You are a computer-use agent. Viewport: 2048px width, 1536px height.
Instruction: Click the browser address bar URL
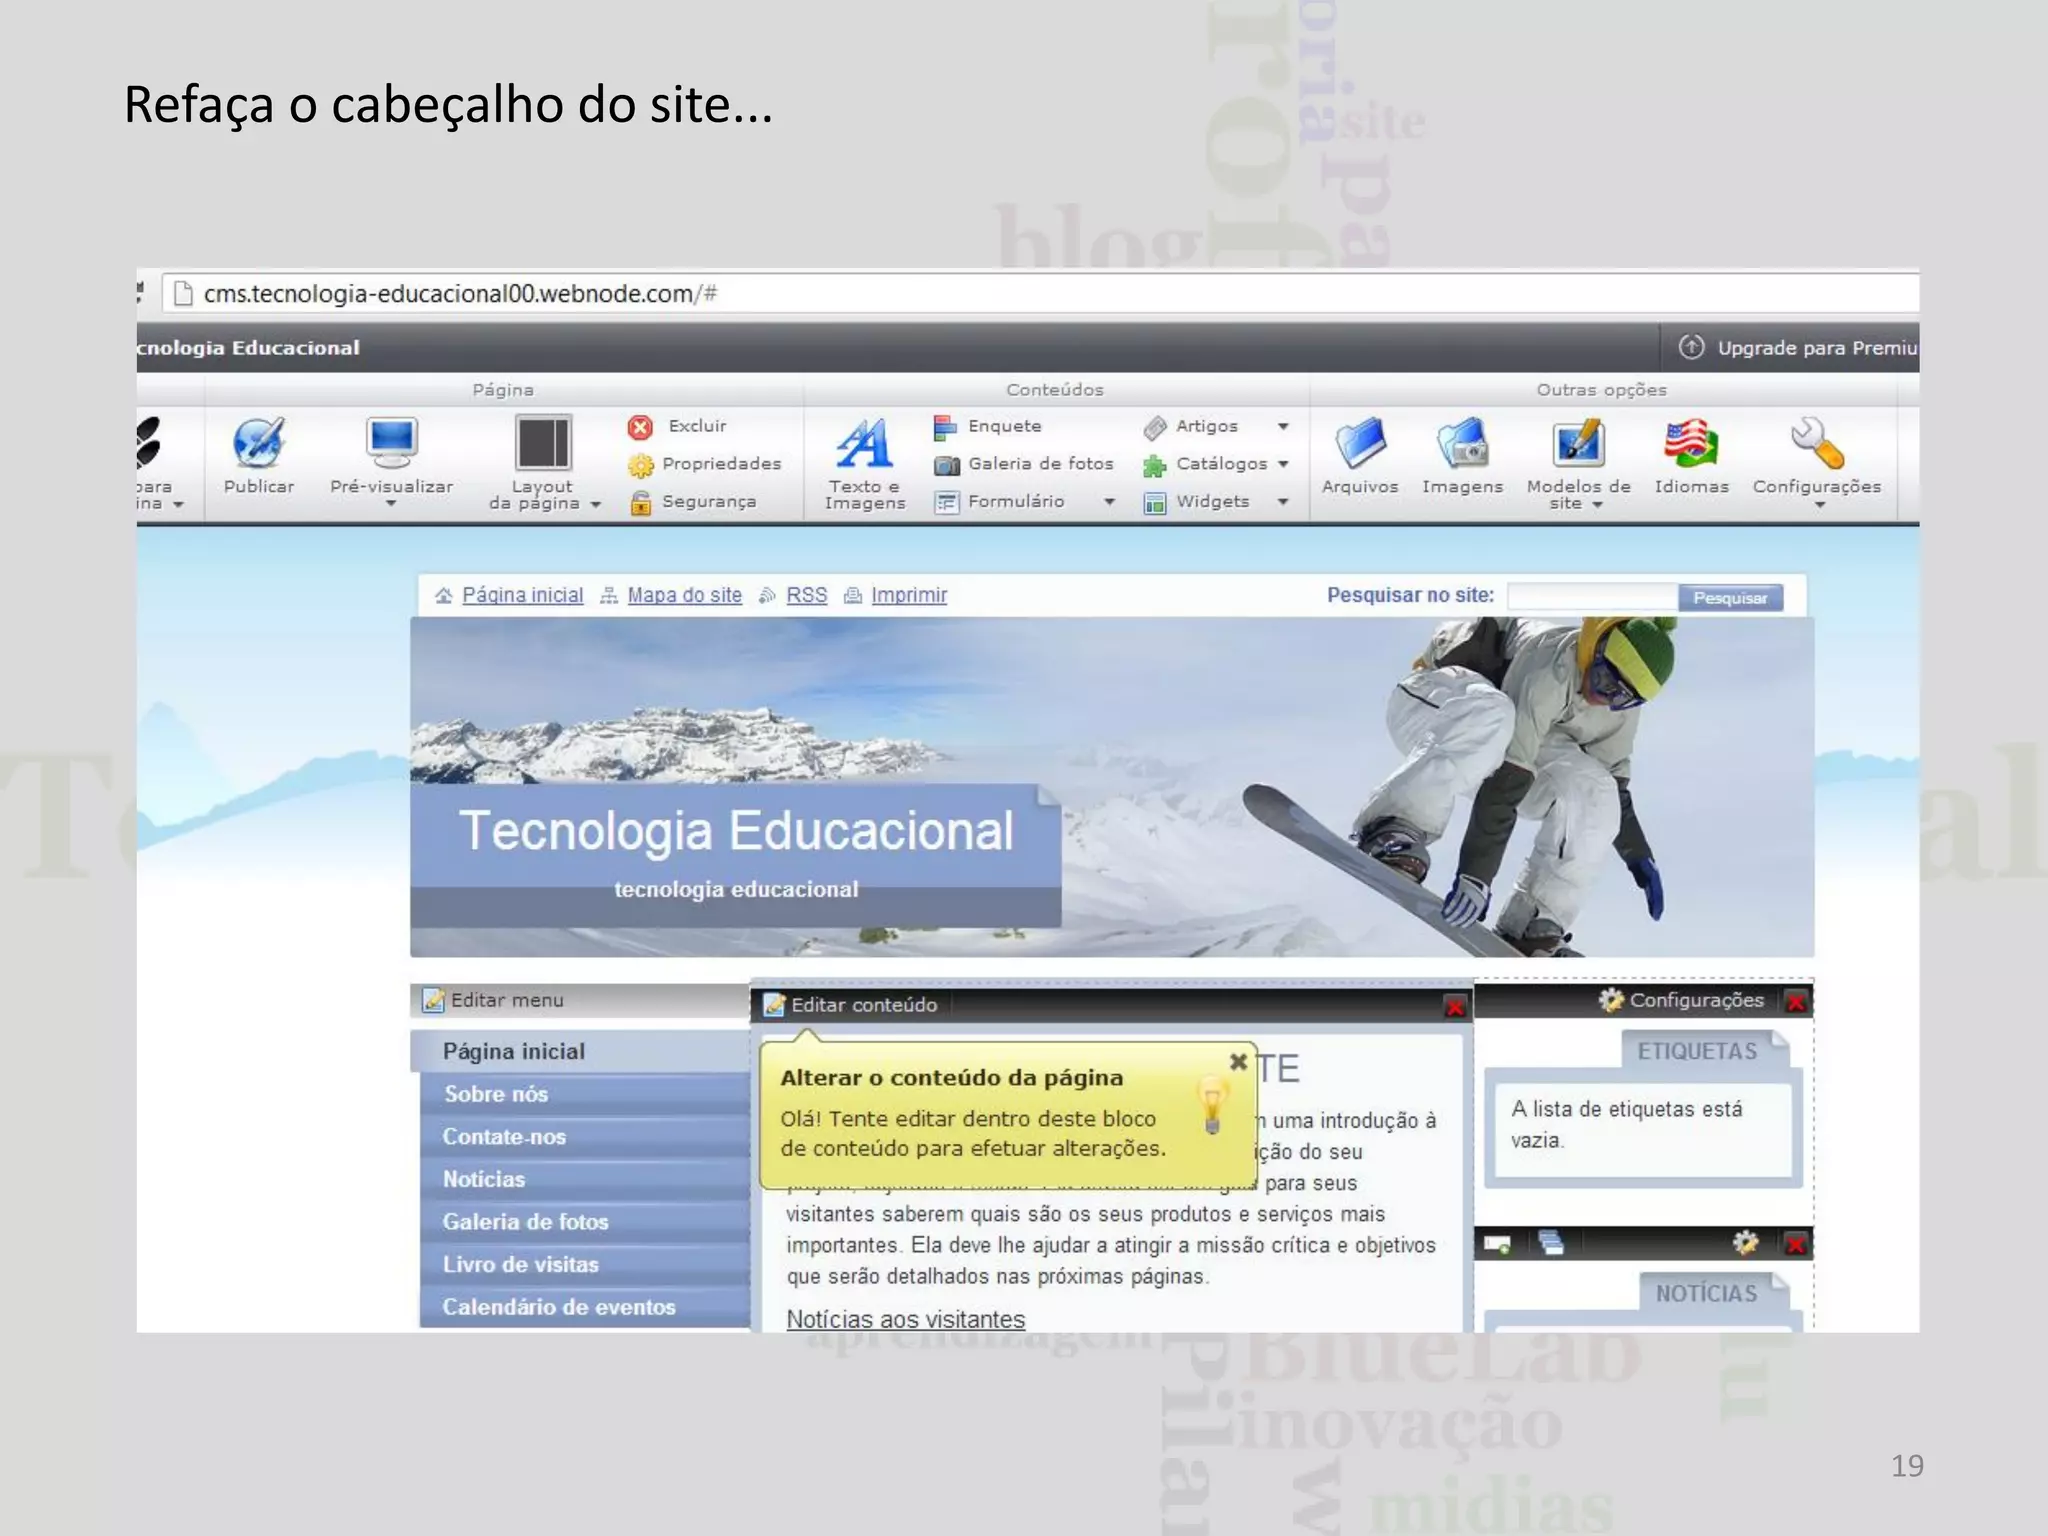tap(460, 294)
